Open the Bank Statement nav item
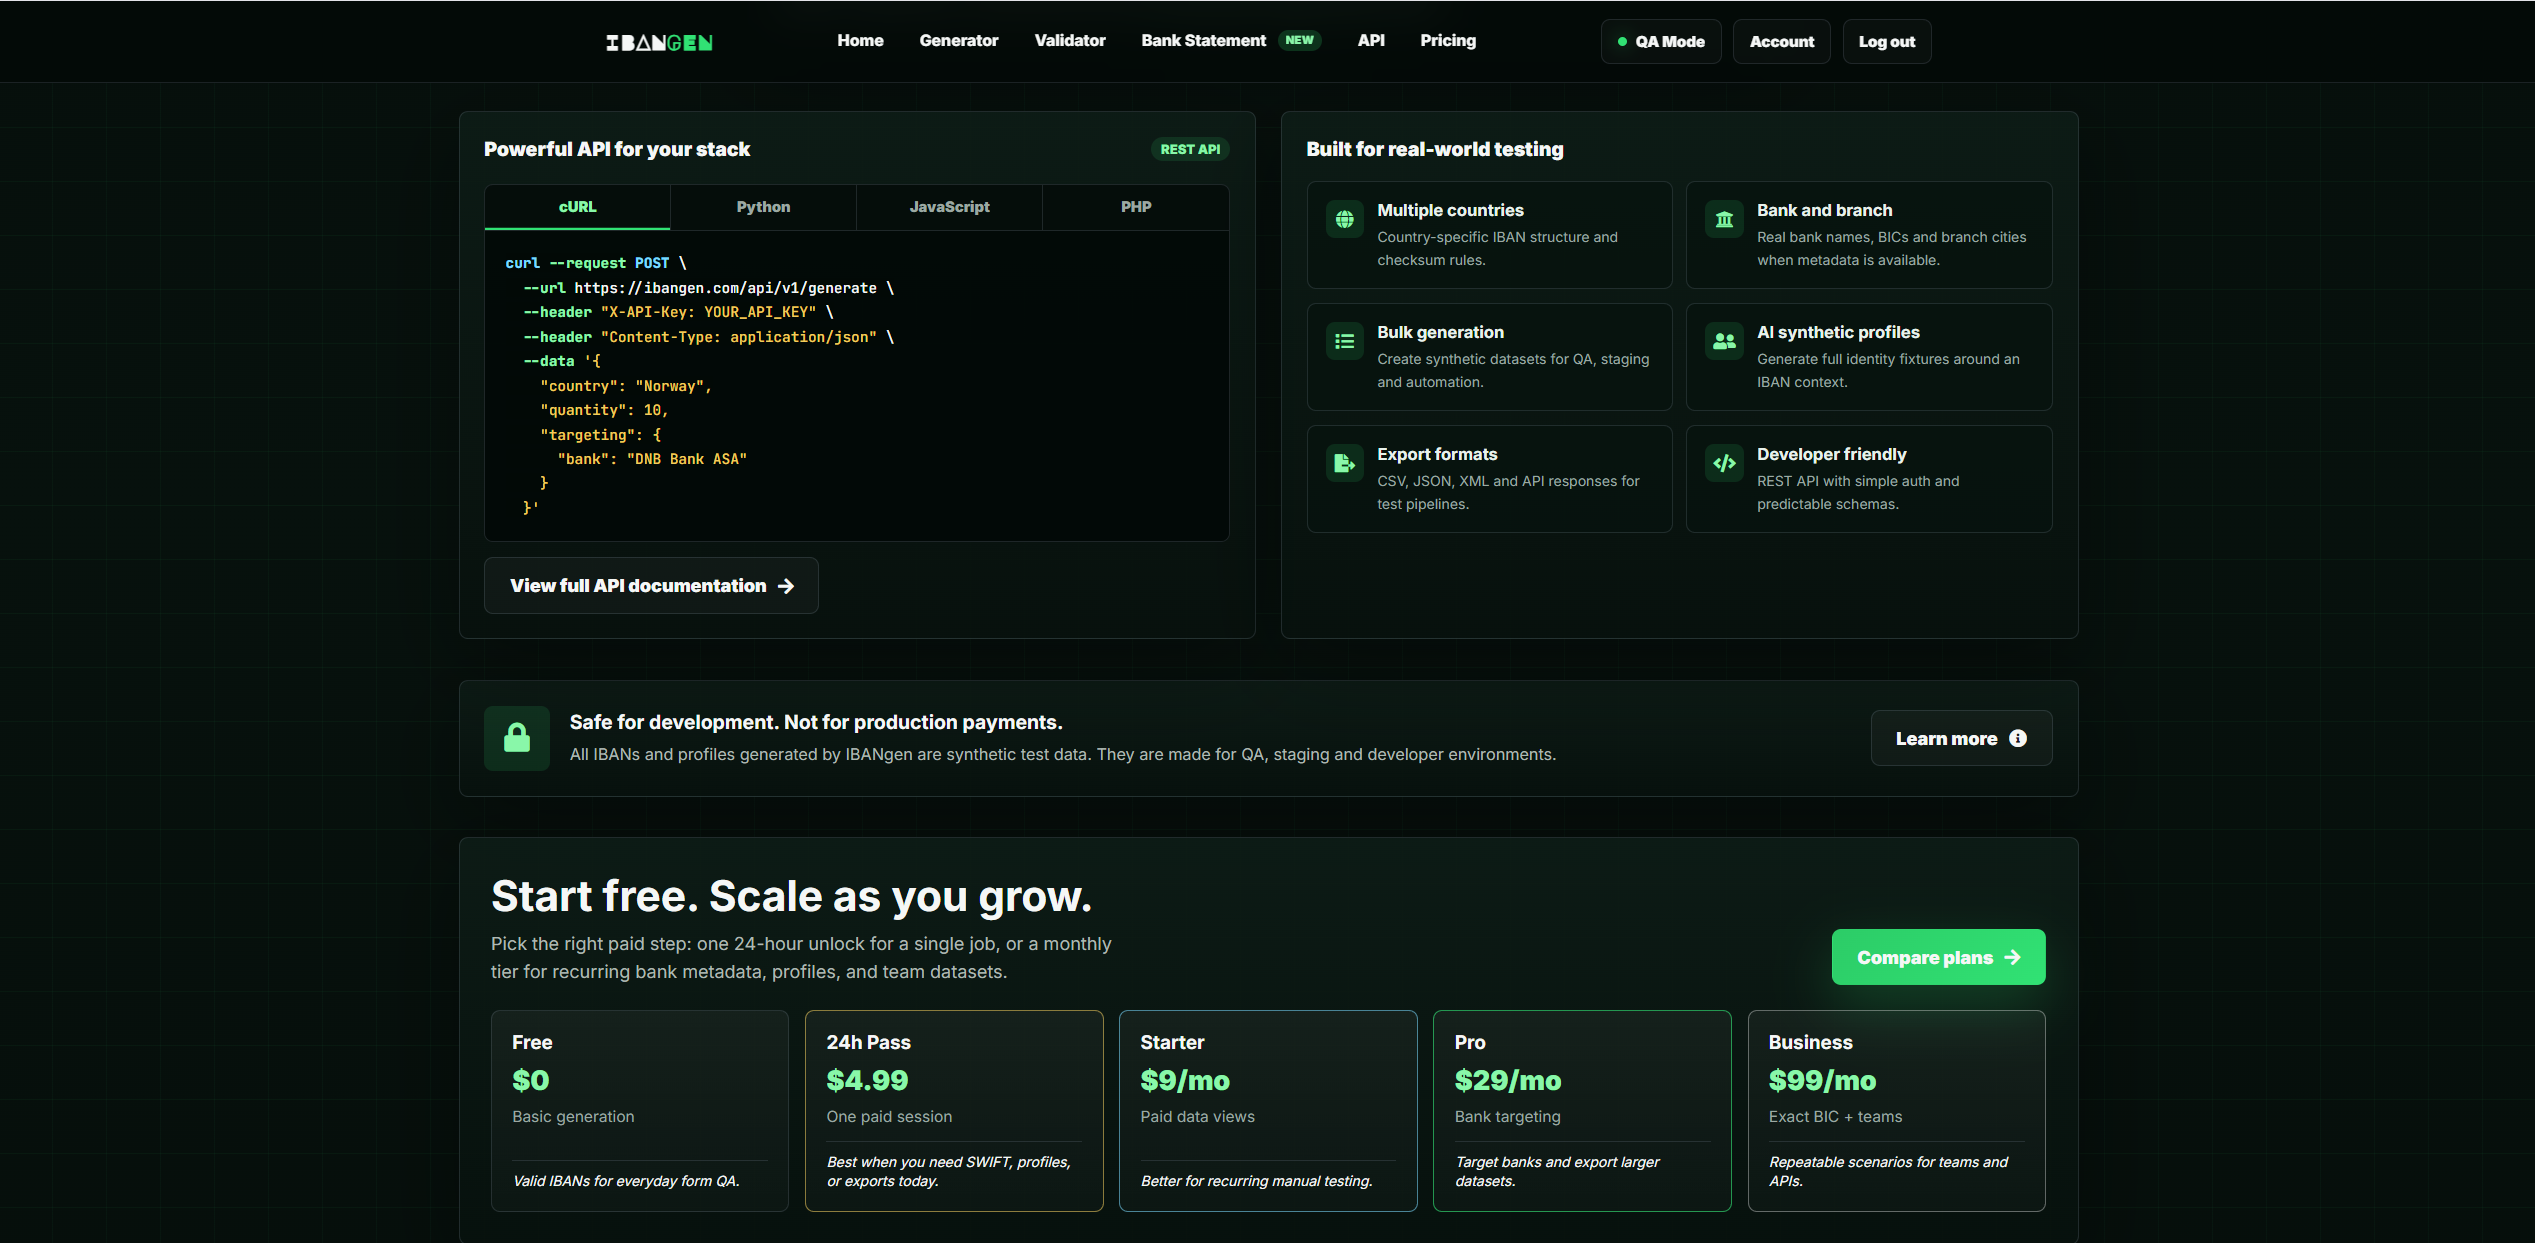Image resolution: width=2535 pixels, height=1243 pixels. pos(1203,41)
